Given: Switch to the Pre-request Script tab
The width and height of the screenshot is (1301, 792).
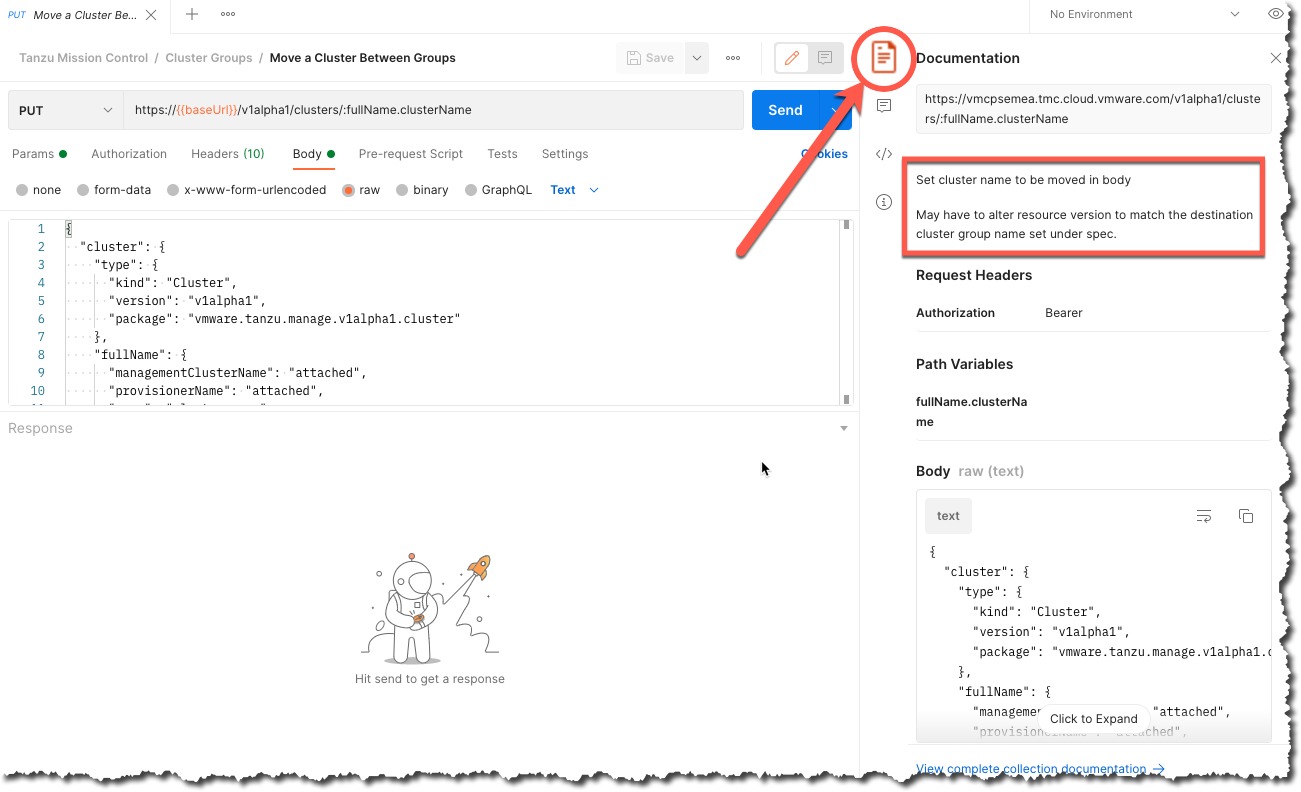Looking at the screenshot, I should tap(411, 154).
